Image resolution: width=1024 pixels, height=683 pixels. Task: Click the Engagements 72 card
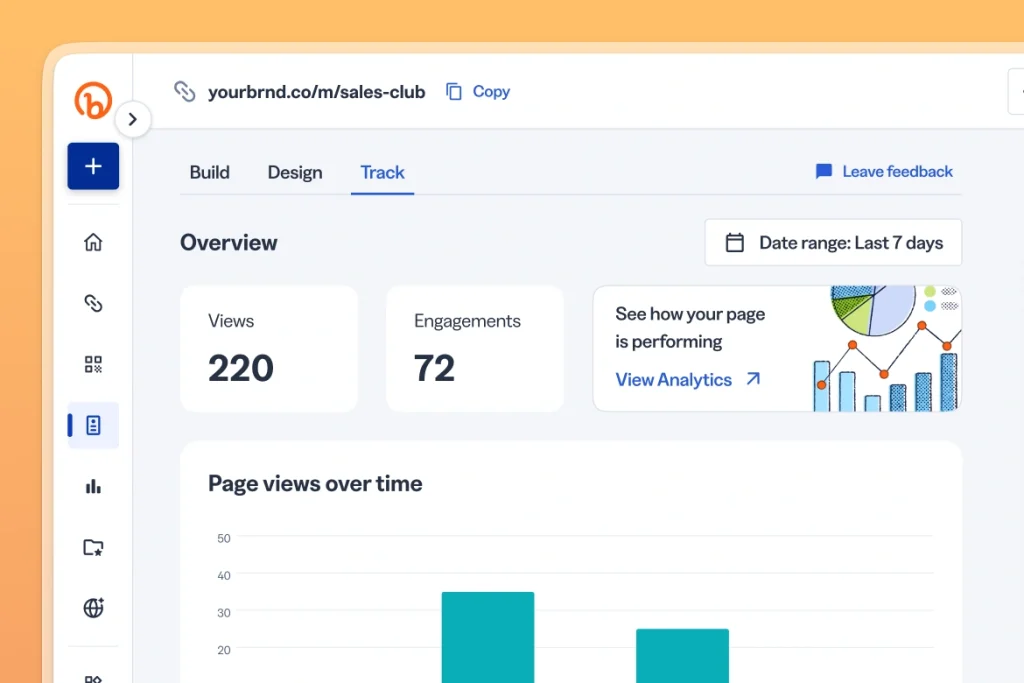475,349
